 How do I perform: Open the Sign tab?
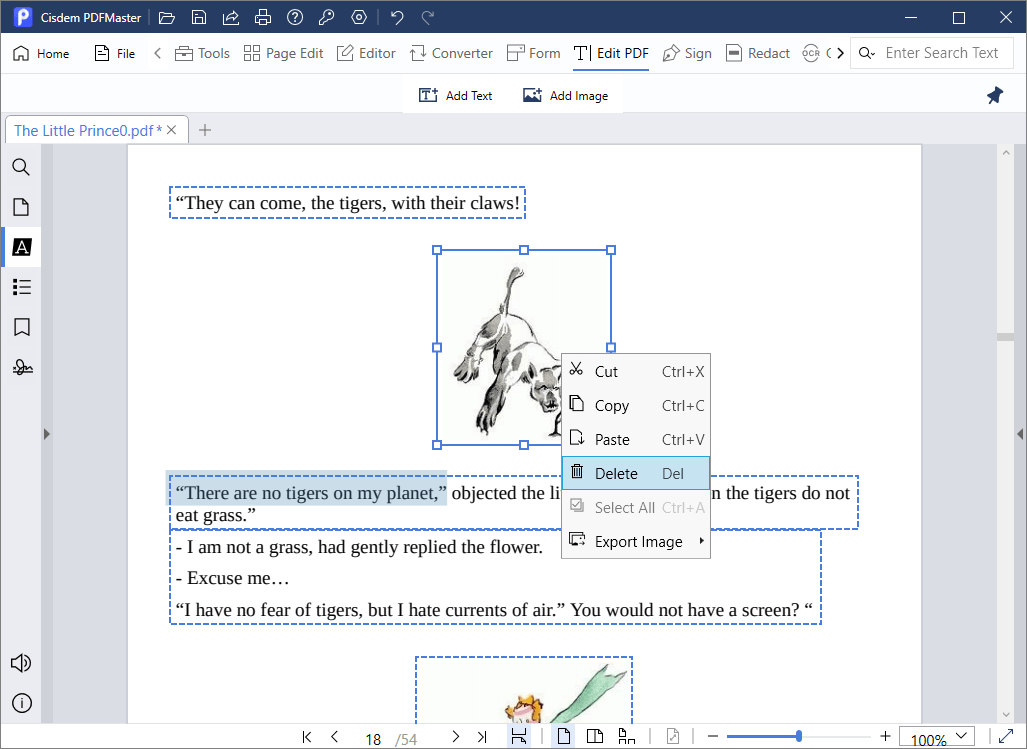[687, 53]
